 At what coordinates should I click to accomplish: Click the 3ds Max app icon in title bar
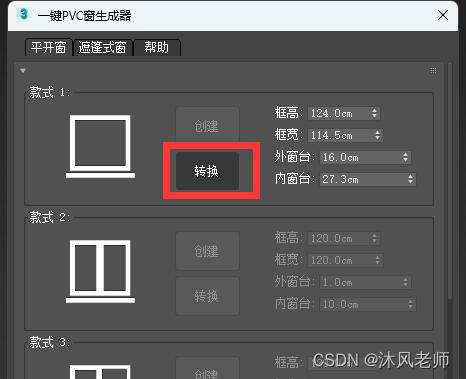point(23,15)
